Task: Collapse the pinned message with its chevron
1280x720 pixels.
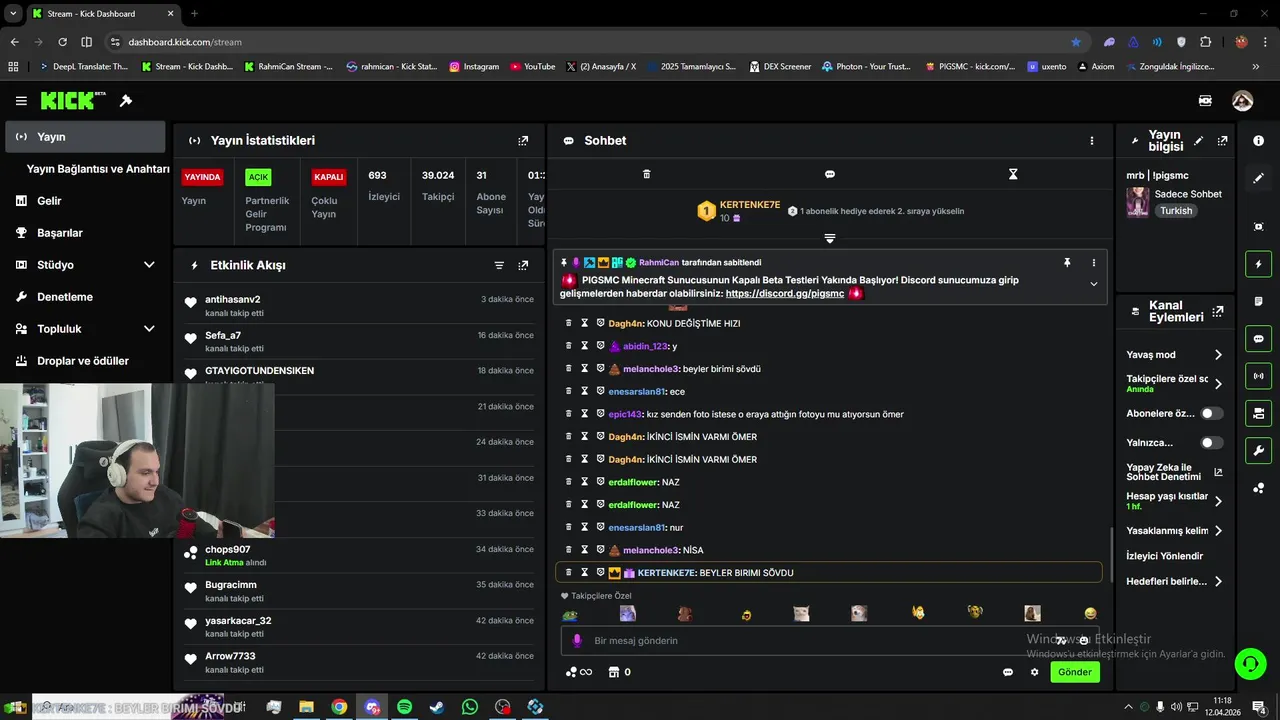Action: click(1093, 284)
